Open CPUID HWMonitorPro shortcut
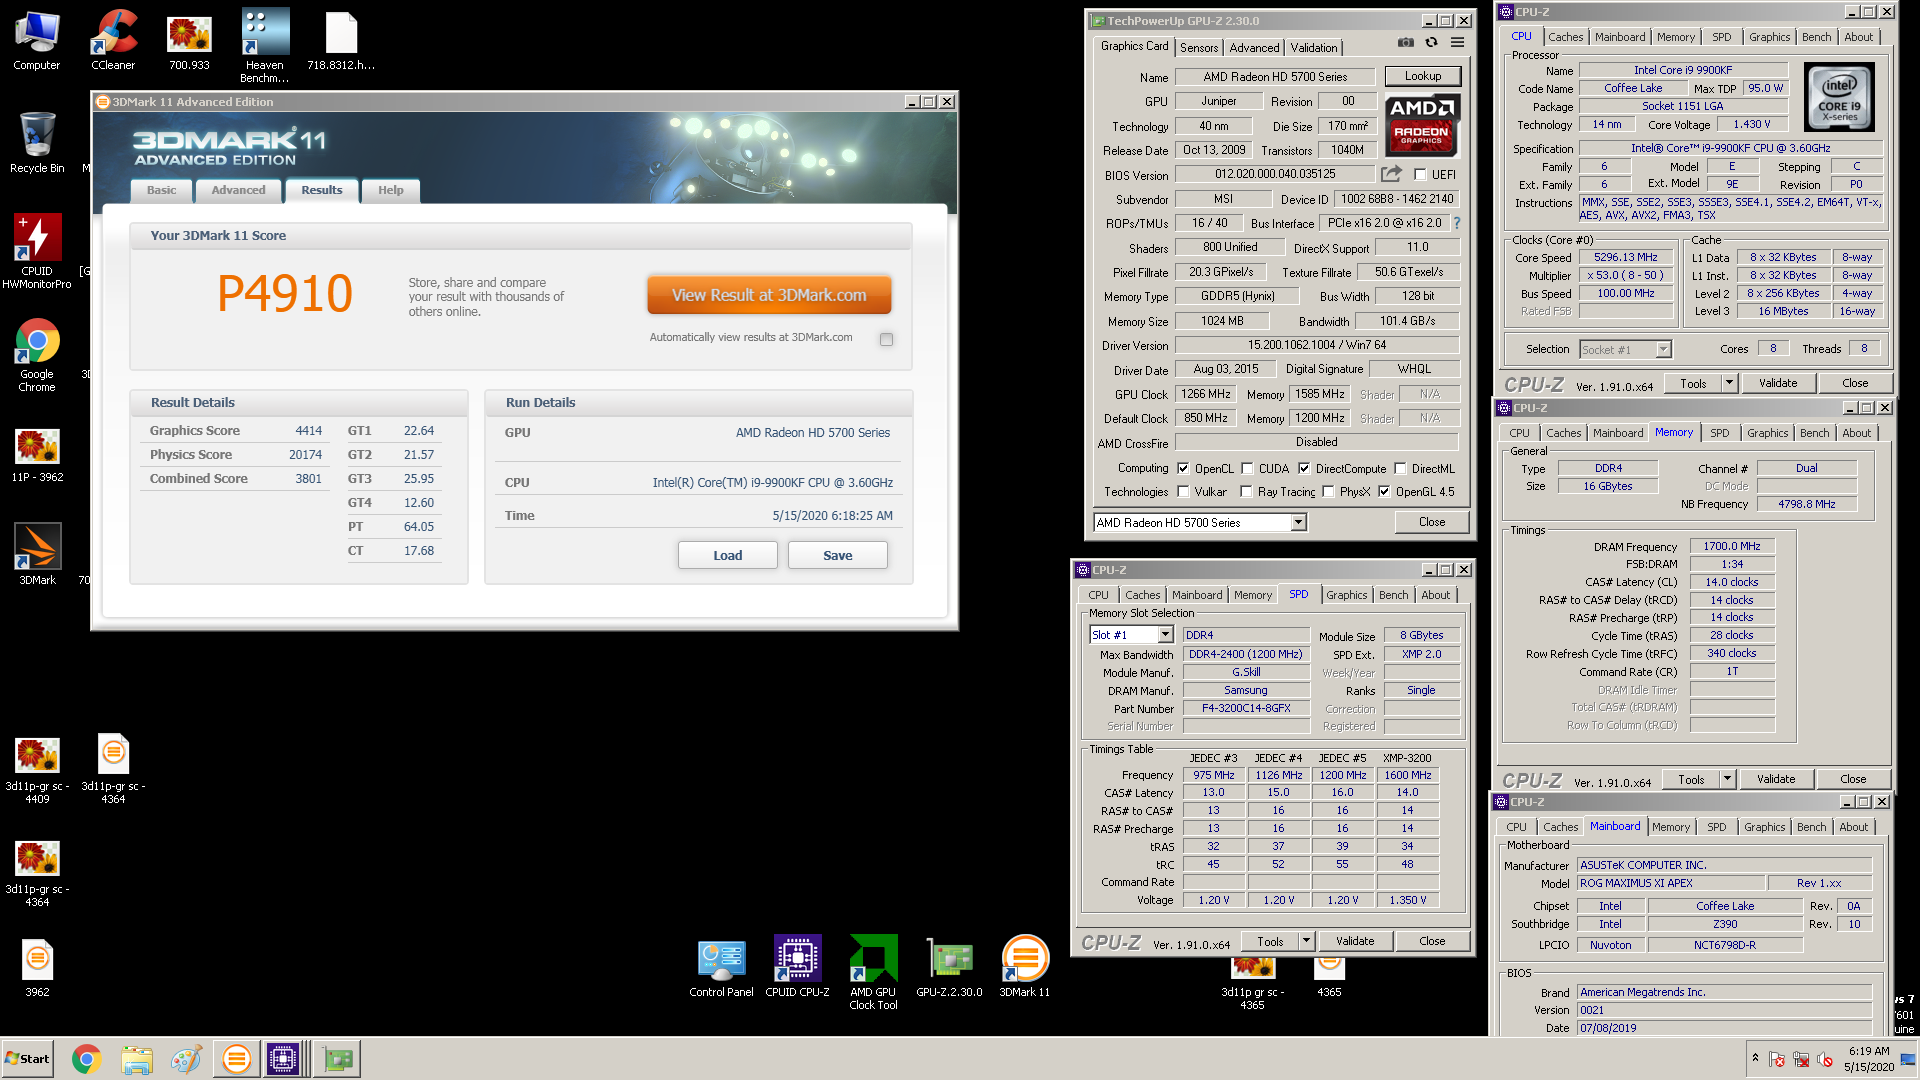 click(x=37, y=252)
